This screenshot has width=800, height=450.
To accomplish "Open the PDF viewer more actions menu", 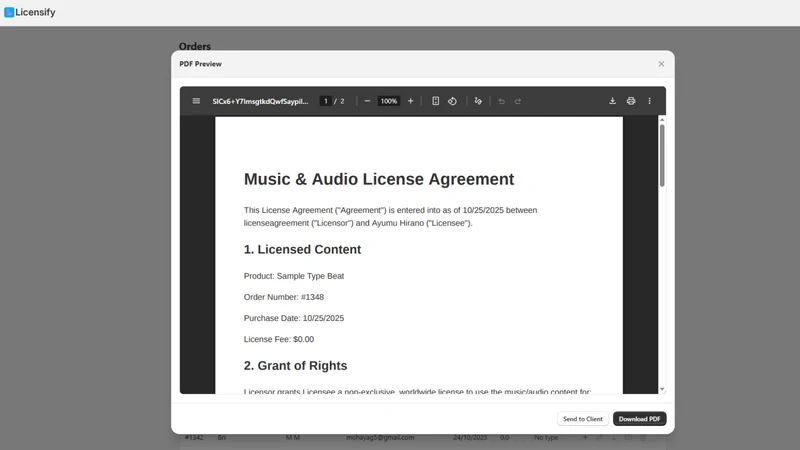I will pyautogui.click(x=649, y=101).
